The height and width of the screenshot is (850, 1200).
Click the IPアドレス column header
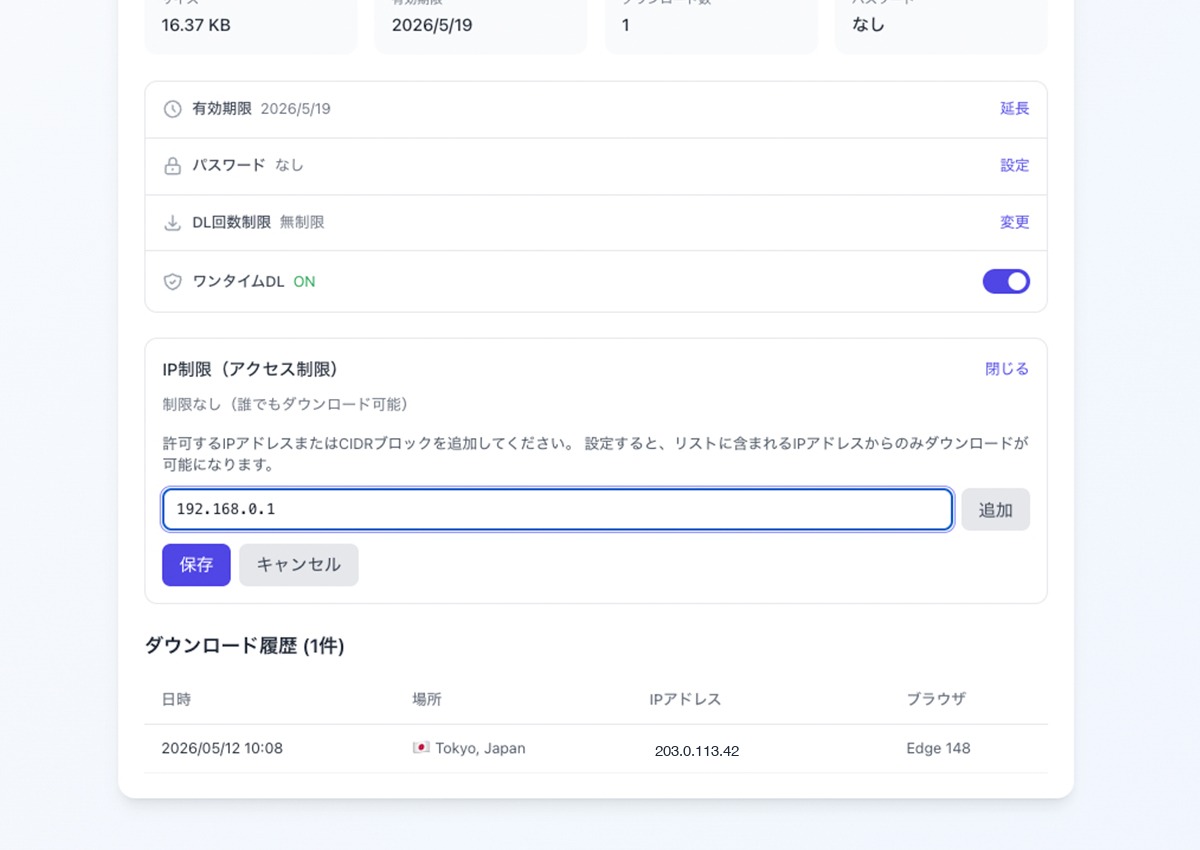point(685,700)
